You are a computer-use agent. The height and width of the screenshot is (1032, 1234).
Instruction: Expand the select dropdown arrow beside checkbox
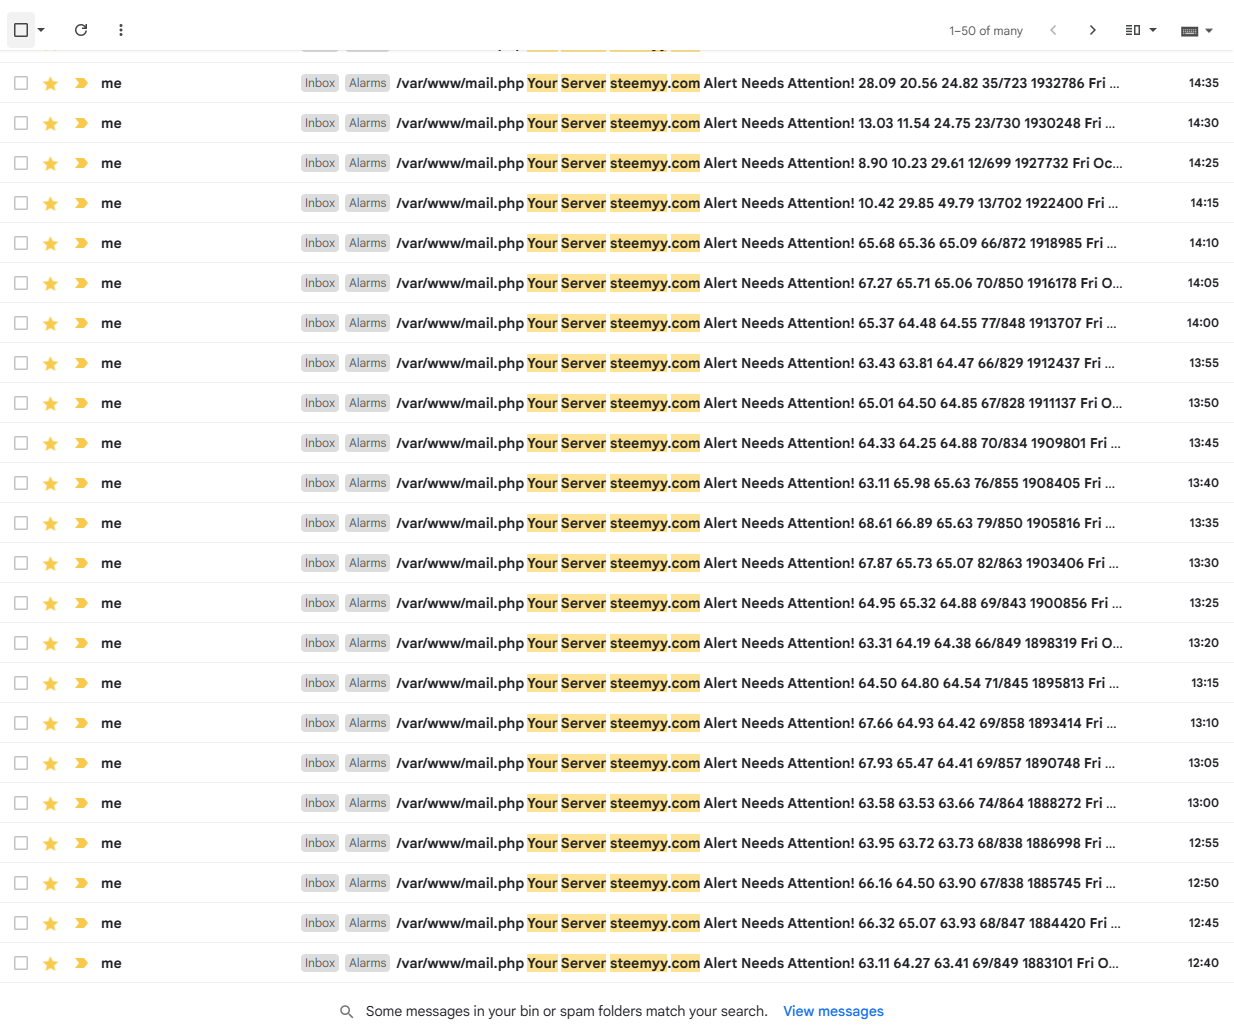point(41,30)
